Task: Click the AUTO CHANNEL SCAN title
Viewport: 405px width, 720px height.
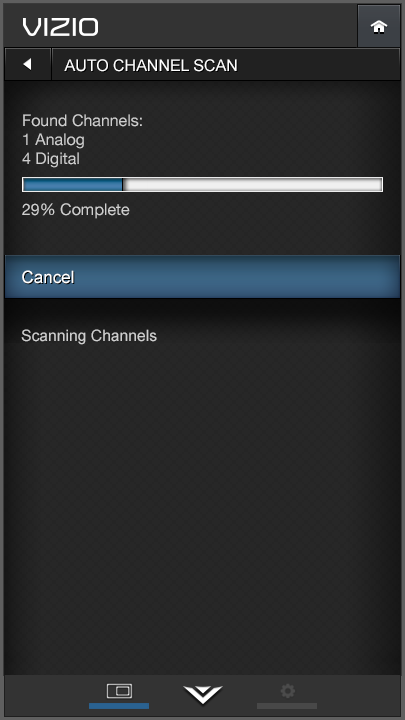Action: 151,65
